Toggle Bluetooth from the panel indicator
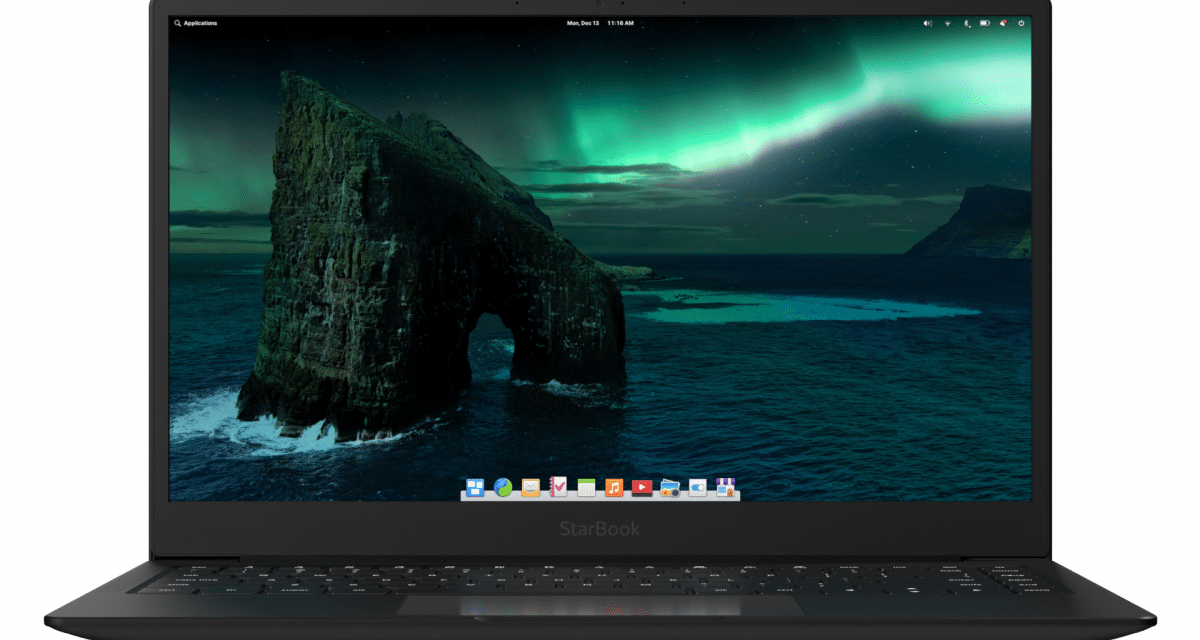1200x640 pixels. [967, 21]
